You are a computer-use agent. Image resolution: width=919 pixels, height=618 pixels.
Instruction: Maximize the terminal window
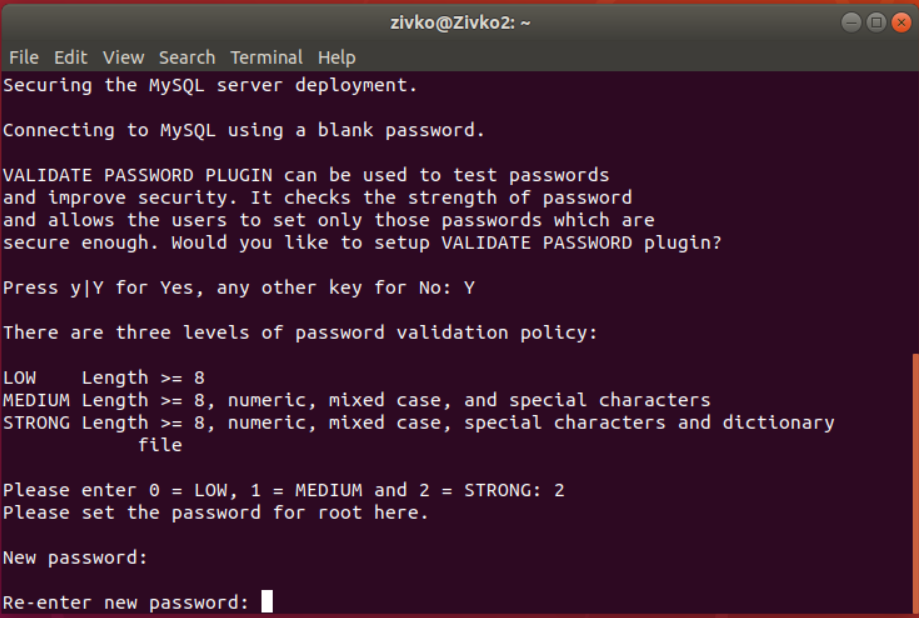coord(876,22)
